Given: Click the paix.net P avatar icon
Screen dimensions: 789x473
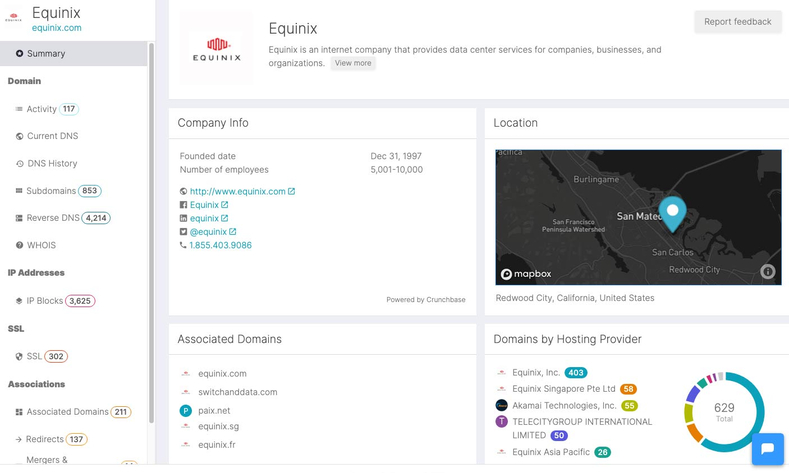Looking at the screenshot, I should coord(186,411).
